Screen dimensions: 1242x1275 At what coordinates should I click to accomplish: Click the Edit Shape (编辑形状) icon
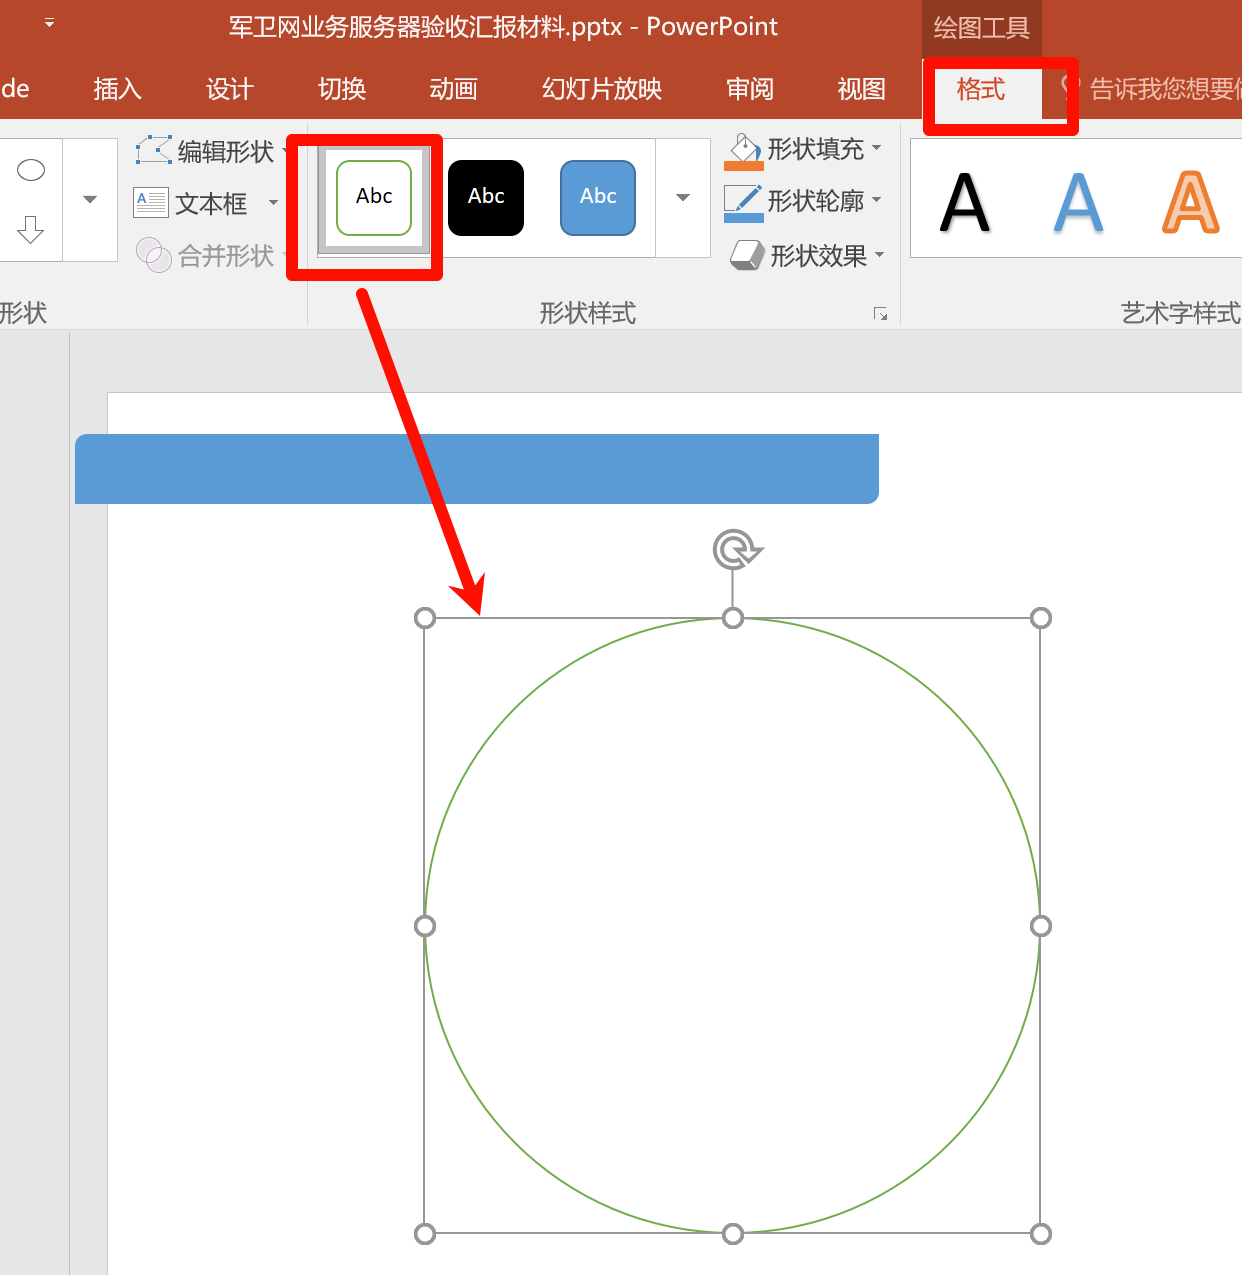(x=154, y=151)
